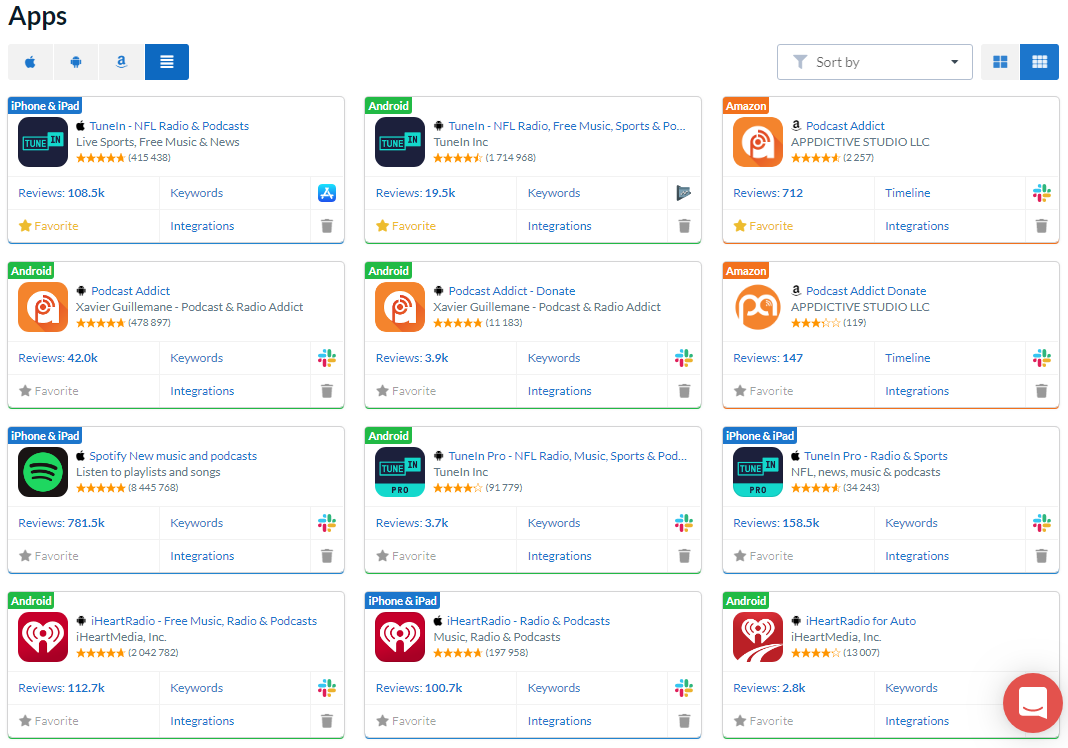Image resolution: width=1068 pixels, height=748 pixels.
Task: Delete Android Podcast Addict card
Action: tap(327, 390)
